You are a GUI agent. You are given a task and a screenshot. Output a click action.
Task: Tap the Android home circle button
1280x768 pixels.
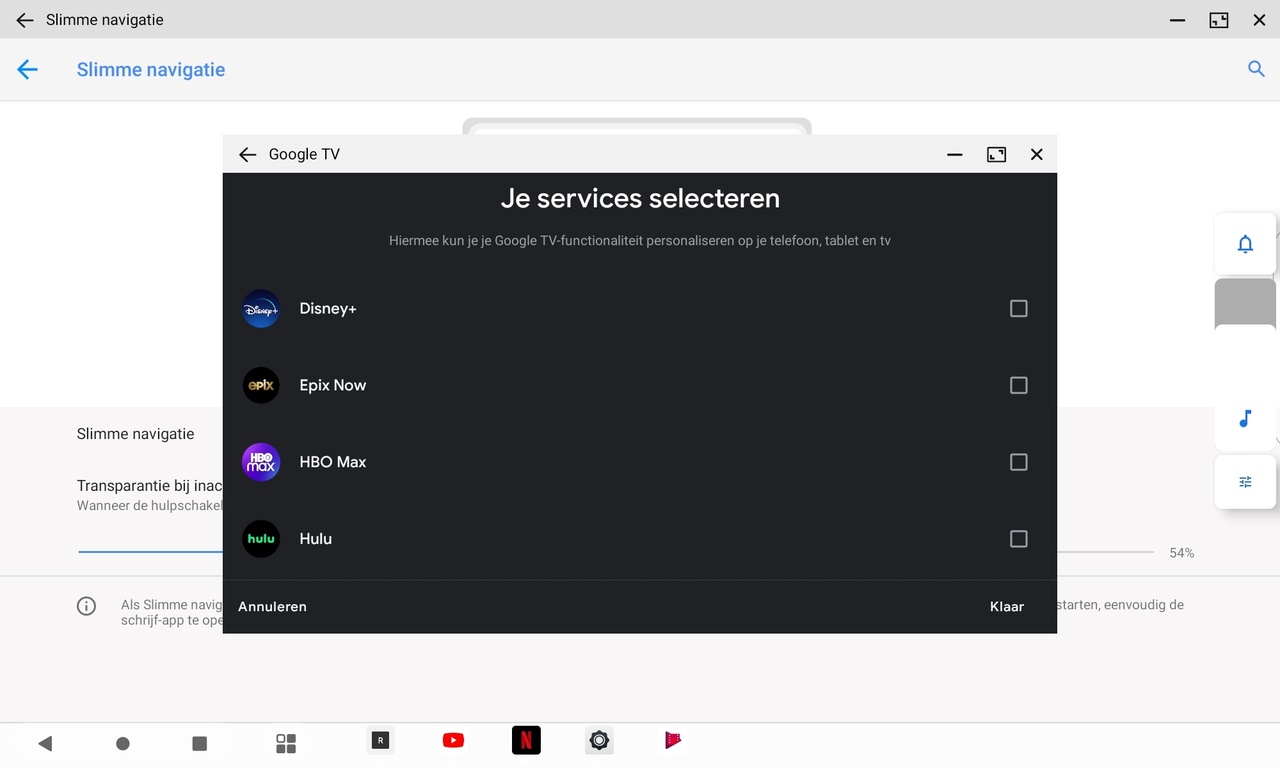coord(123,743)
